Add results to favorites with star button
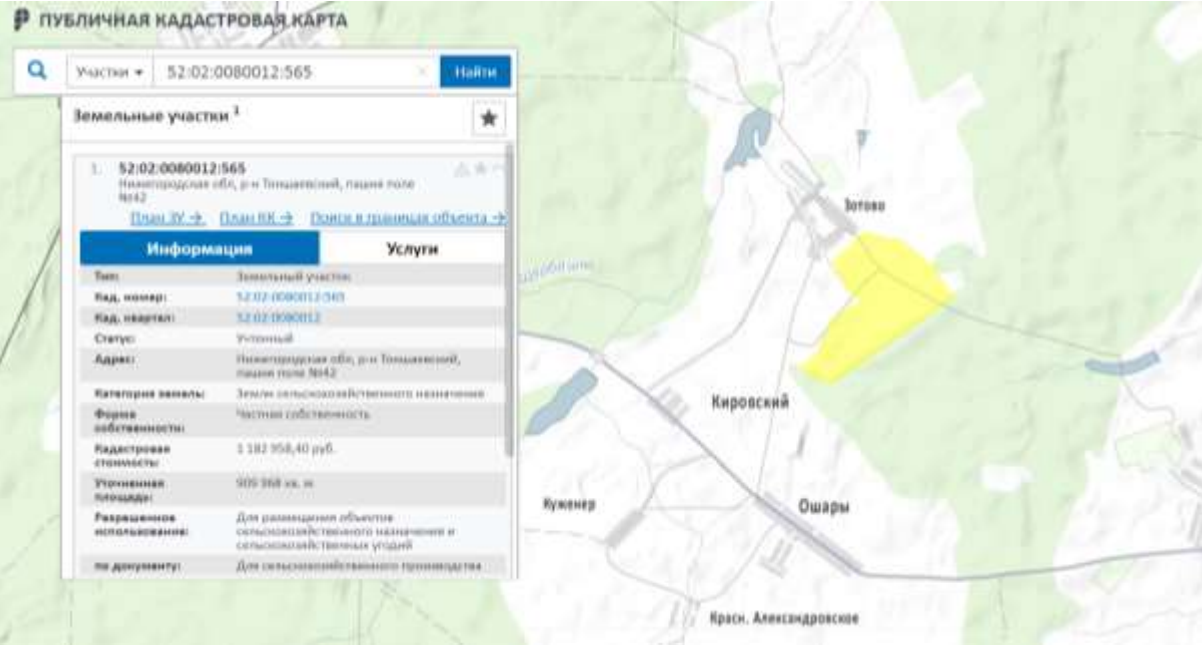 click(488, 118)
